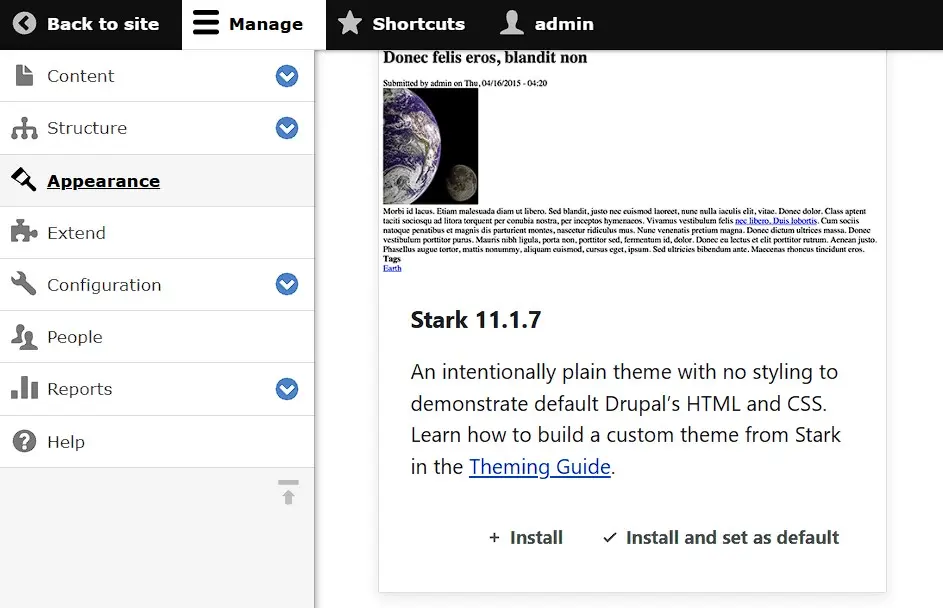Open Configuration via the wrench icon
The height and width of the screenshot is (608, 943).
[x=21, y=284]
